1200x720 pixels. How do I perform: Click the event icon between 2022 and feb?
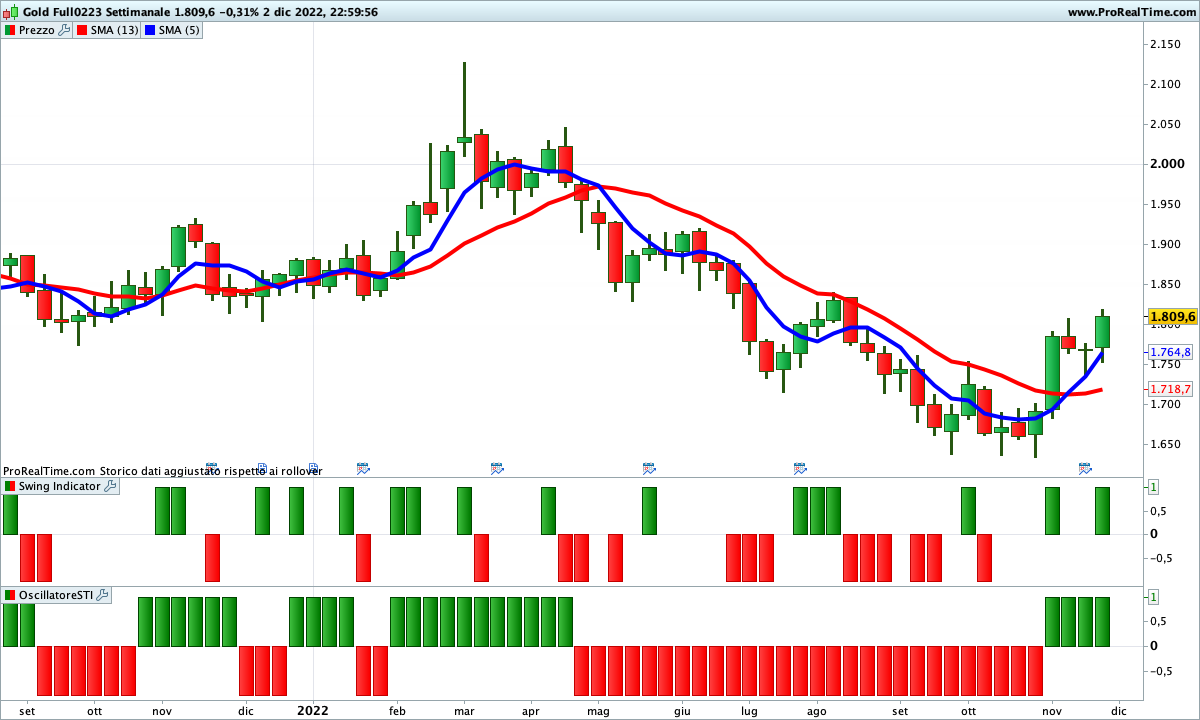pos(363,467)
